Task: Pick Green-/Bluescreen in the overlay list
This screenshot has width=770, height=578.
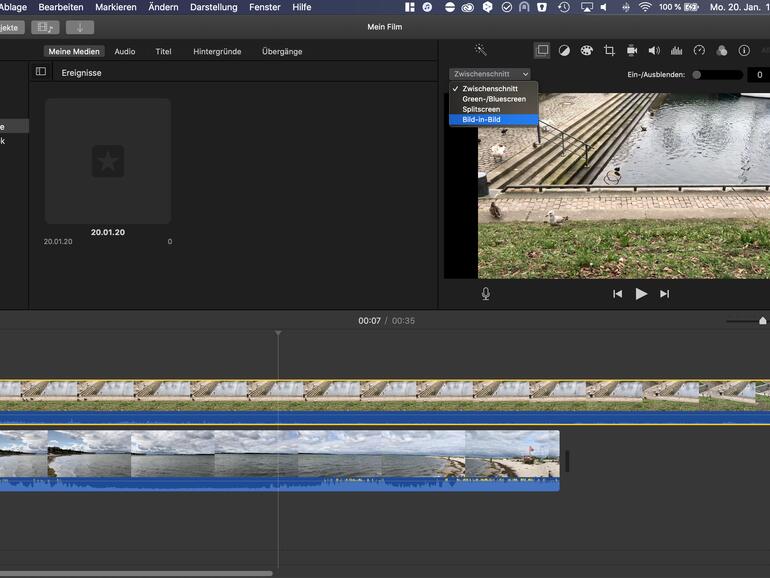Action: [493, 99]
